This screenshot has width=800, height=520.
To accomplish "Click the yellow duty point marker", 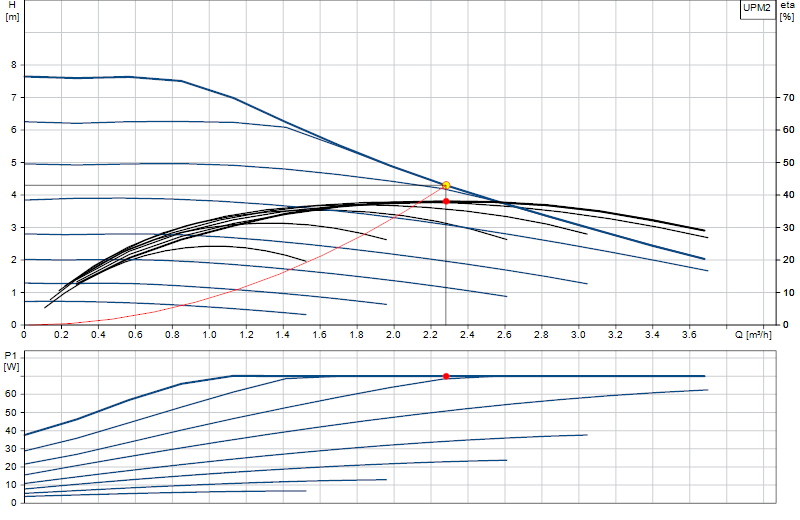I will tap(446, 185).
